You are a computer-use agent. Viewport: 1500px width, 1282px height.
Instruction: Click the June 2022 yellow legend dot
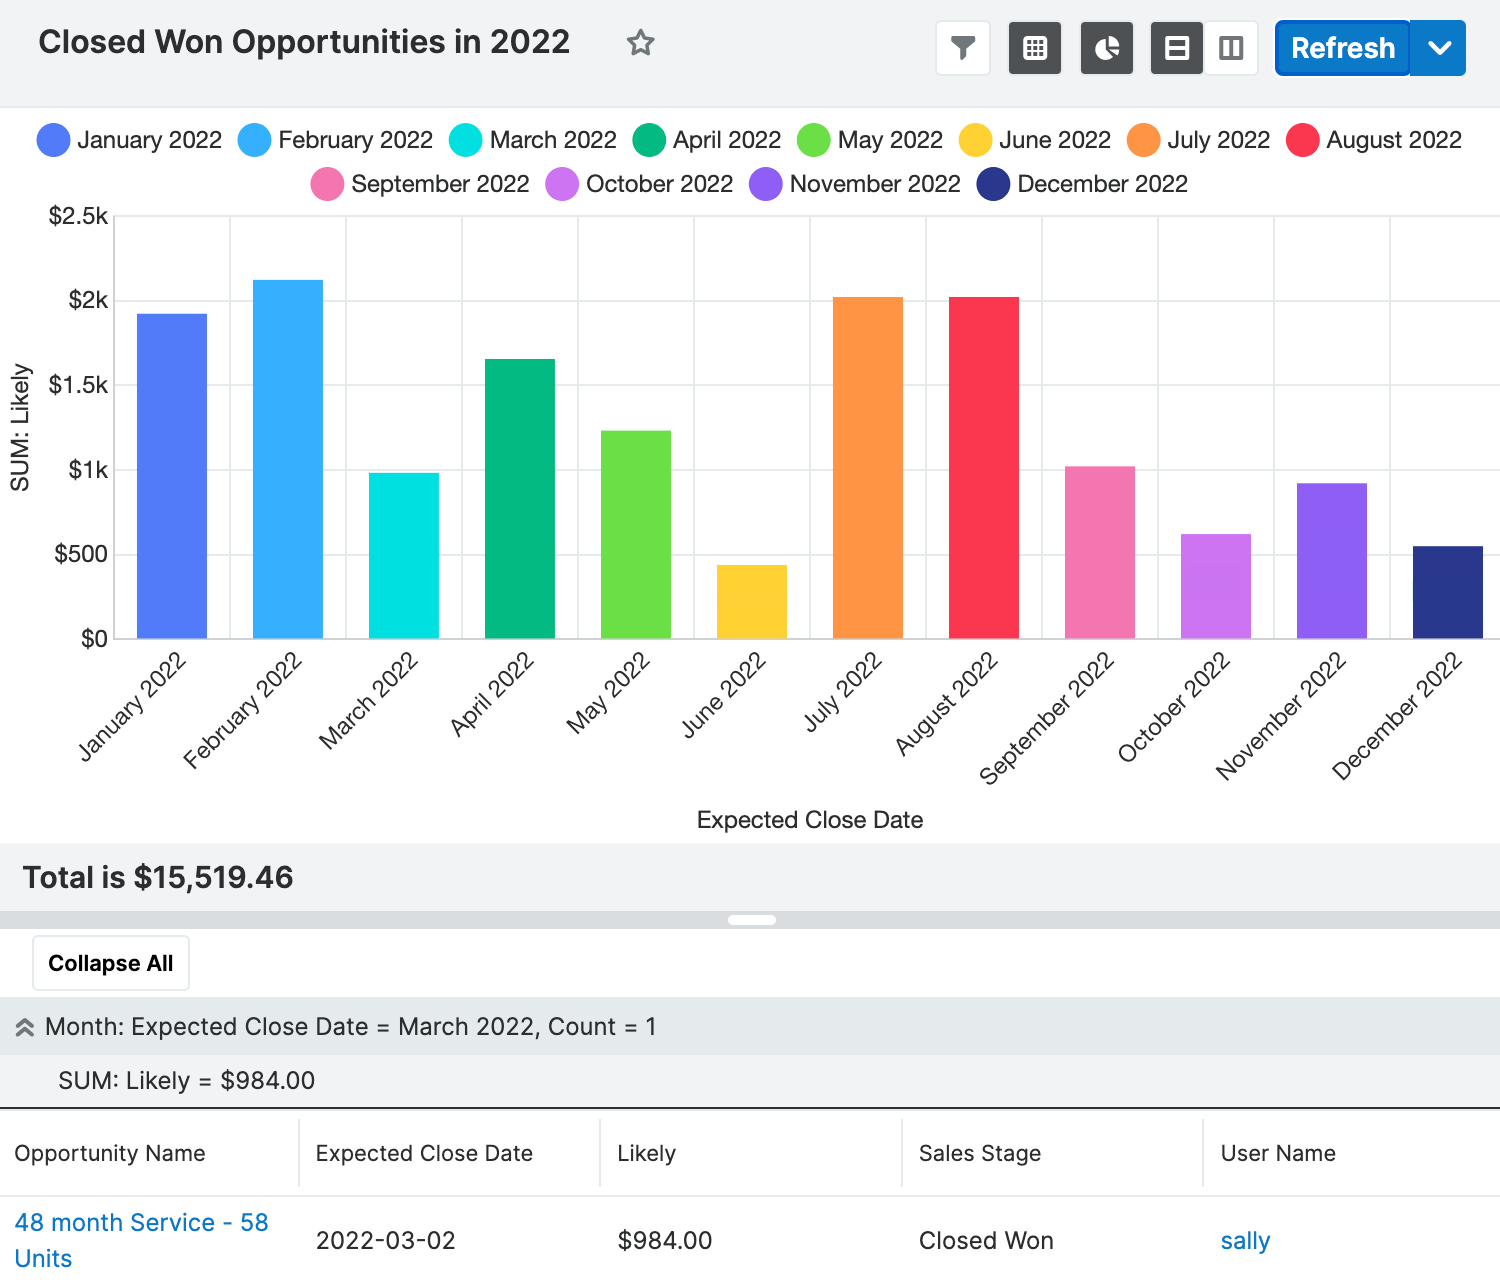click(x=975, y=140)
